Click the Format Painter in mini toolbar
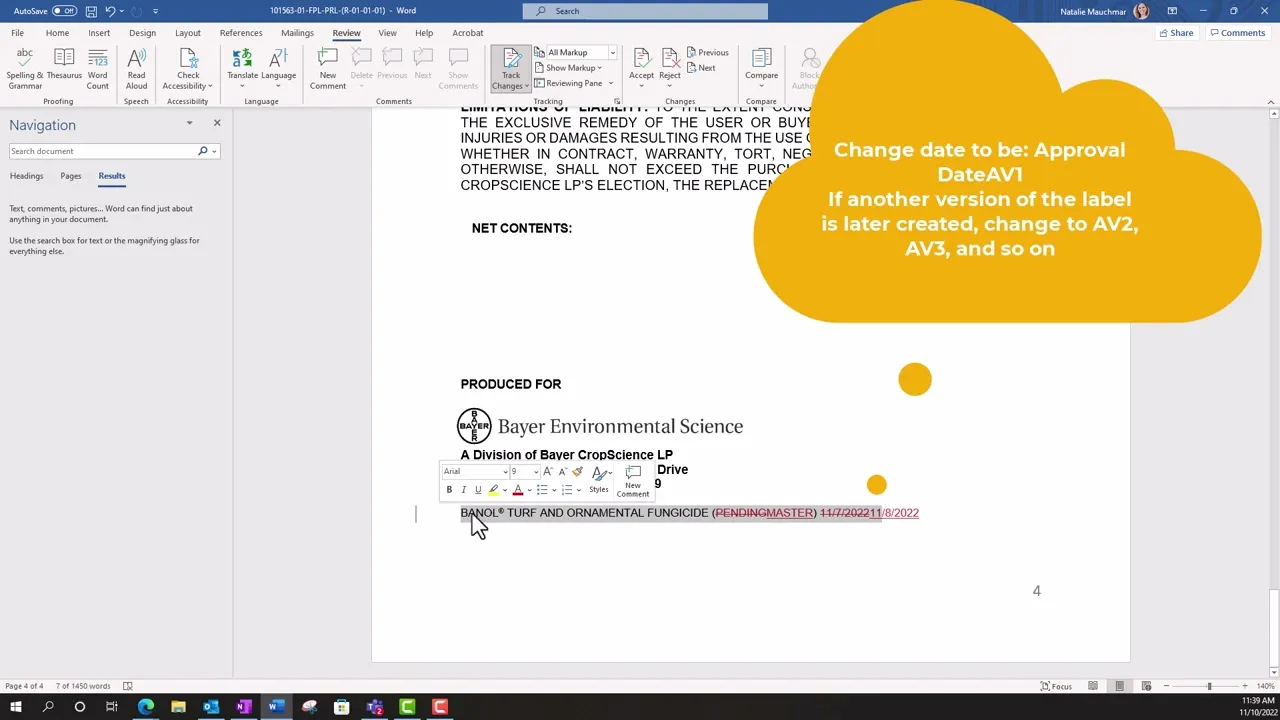 coord(577,472)
